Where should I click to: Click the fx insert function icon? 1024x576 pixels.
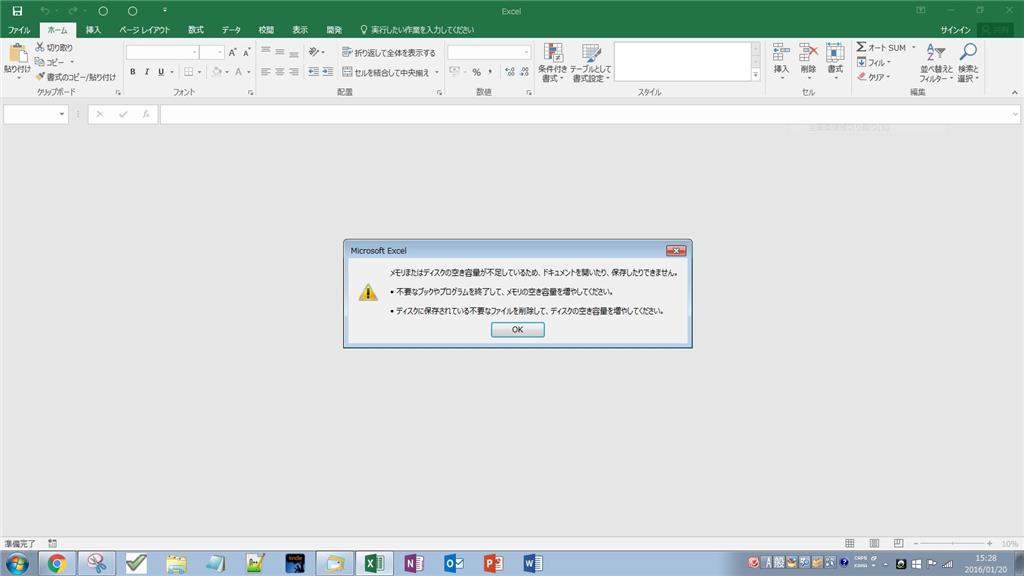pos(146,114)
